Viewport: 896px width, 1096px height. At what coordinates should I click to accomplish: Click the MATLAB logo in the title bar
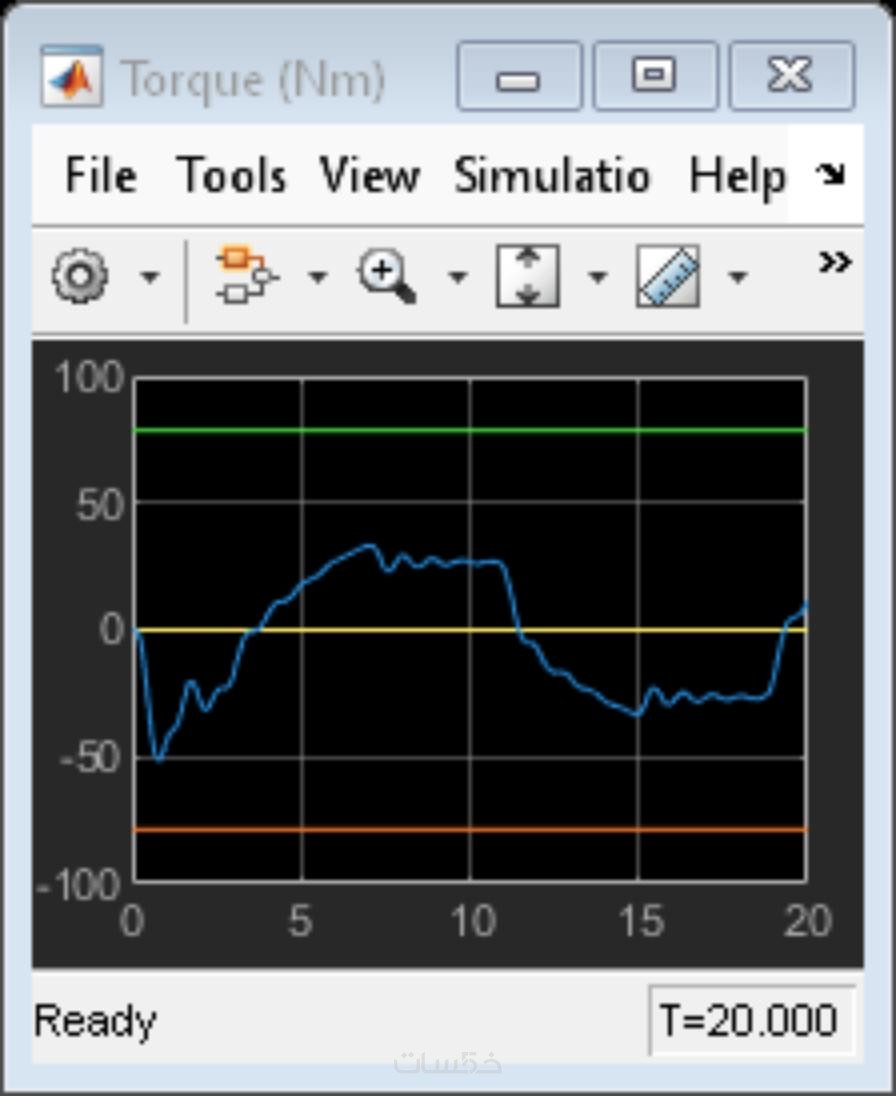pos(72,76)
